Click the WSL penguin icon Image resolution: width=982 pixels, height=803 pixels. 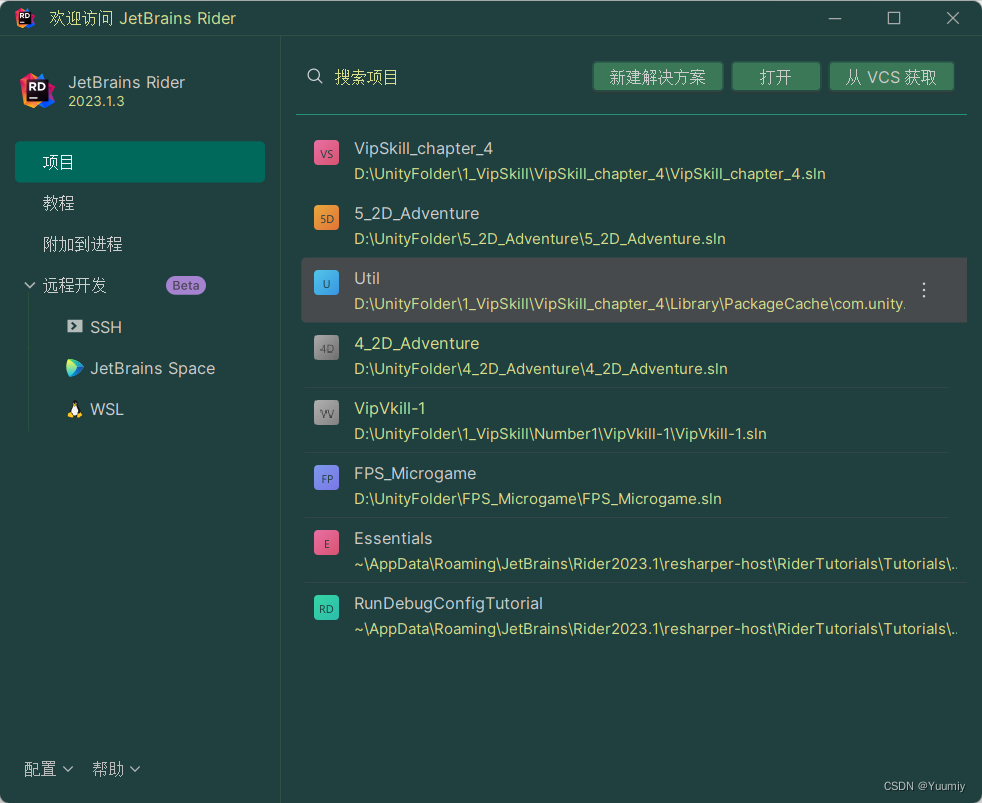pos(74,409)
